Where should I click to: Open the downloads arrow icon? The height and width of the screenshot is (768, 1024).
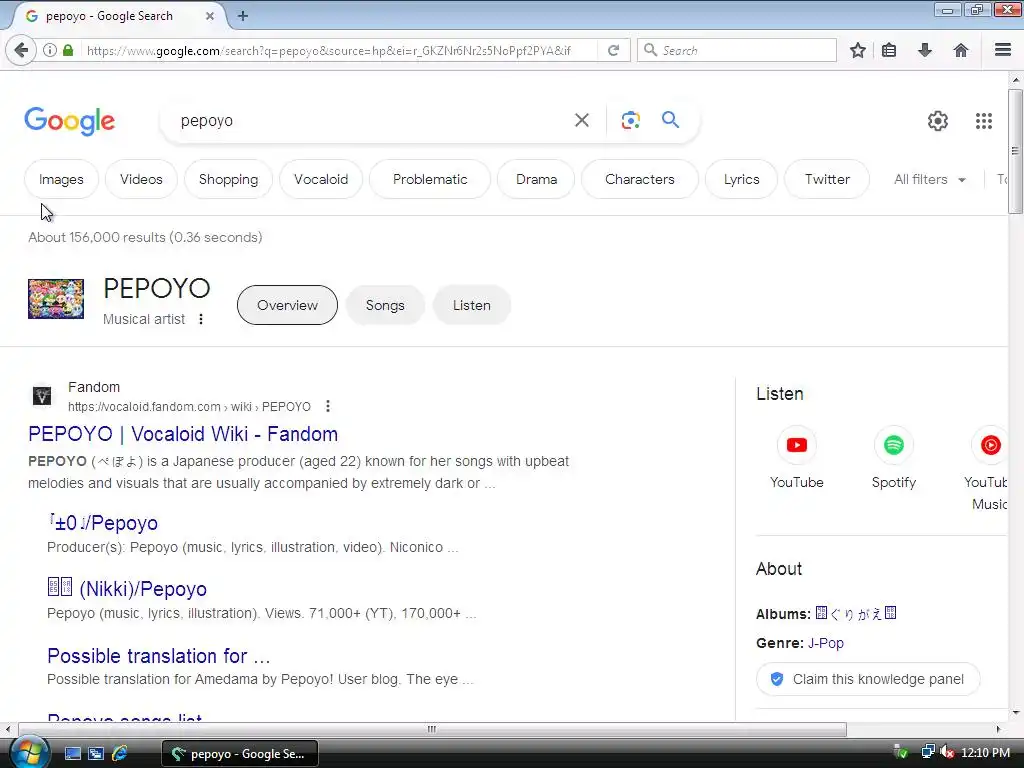pyautogui.click(x=925, y=50)
